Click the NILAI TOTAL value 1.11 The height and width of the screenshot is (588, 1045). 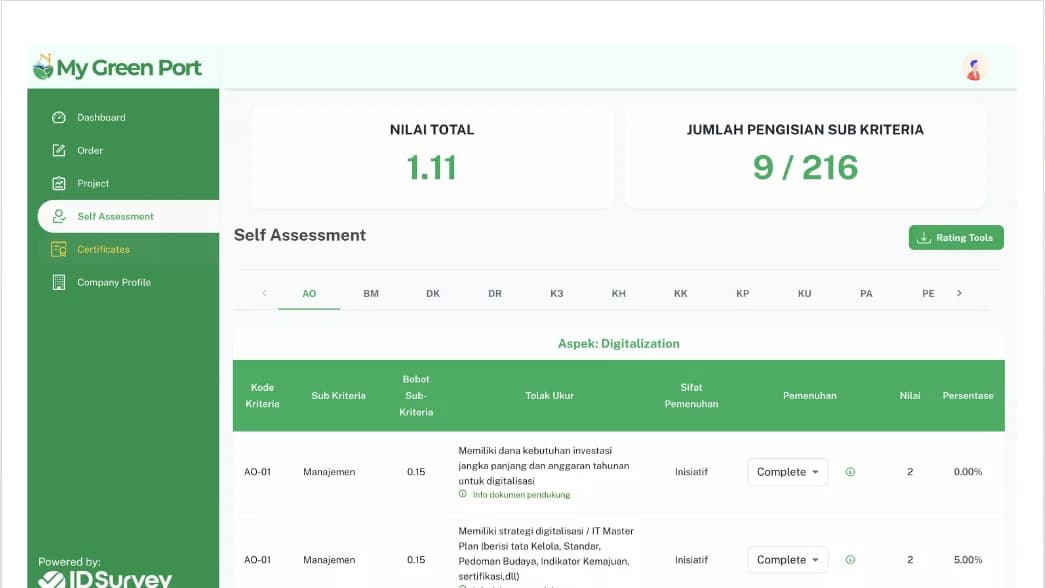click(x=432, y=167)
